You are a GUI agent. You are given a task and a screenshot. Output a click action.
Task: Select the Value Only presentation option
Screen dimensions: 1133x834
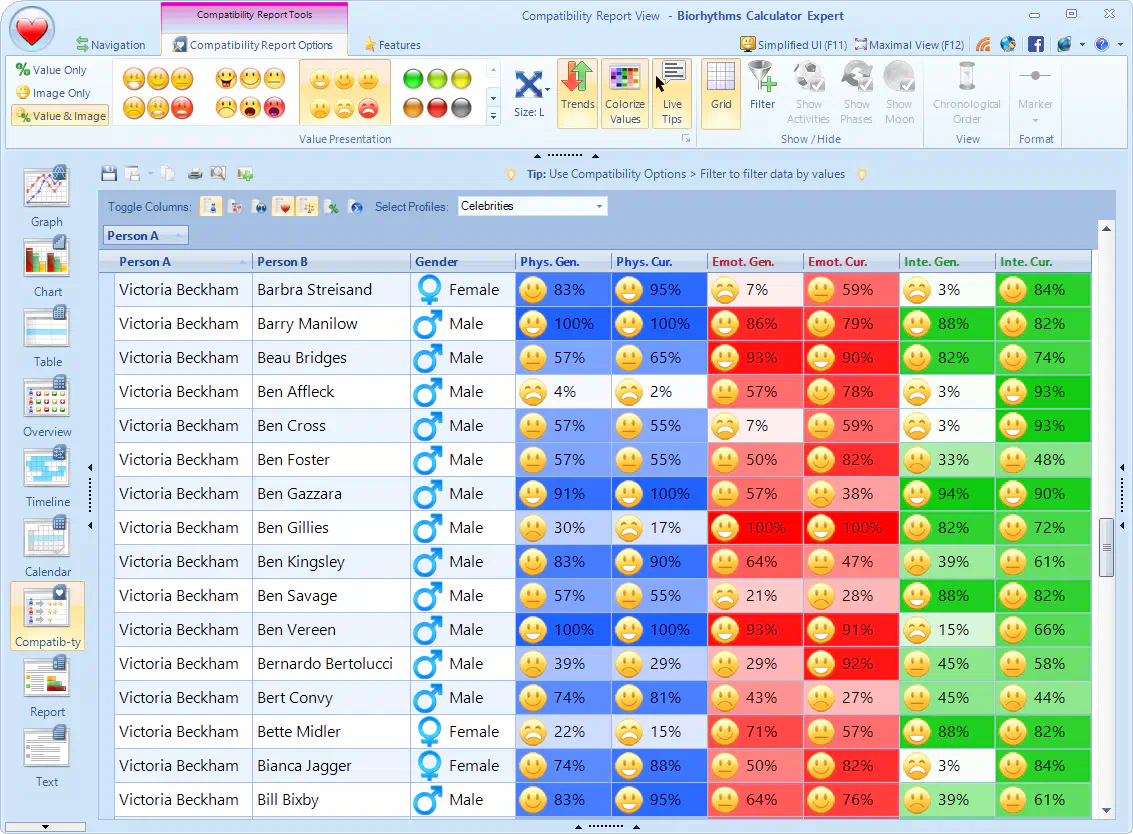tap(52, 69)
